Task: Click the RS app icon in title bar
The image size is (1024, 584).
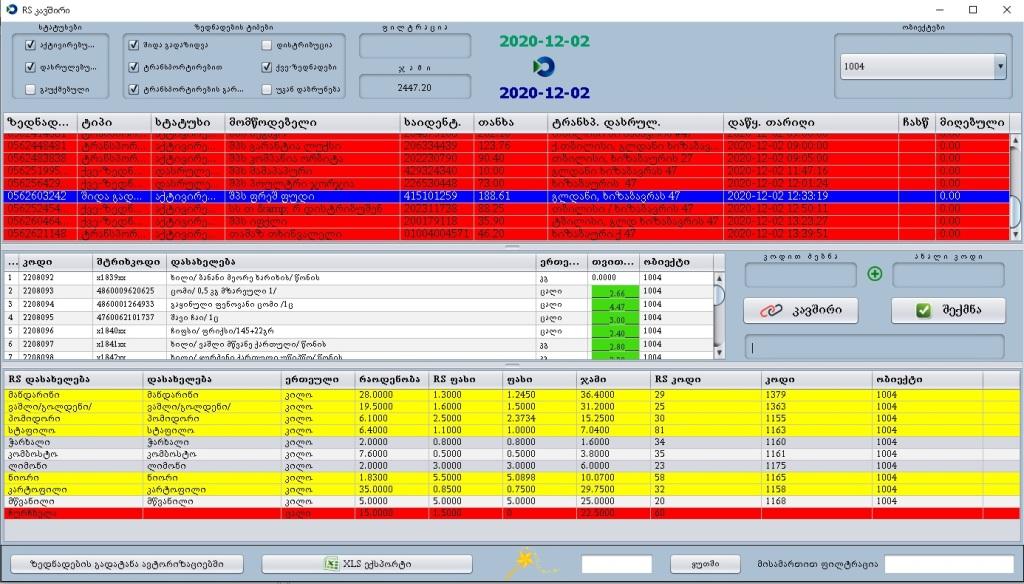Action: (x=11, y=9)
